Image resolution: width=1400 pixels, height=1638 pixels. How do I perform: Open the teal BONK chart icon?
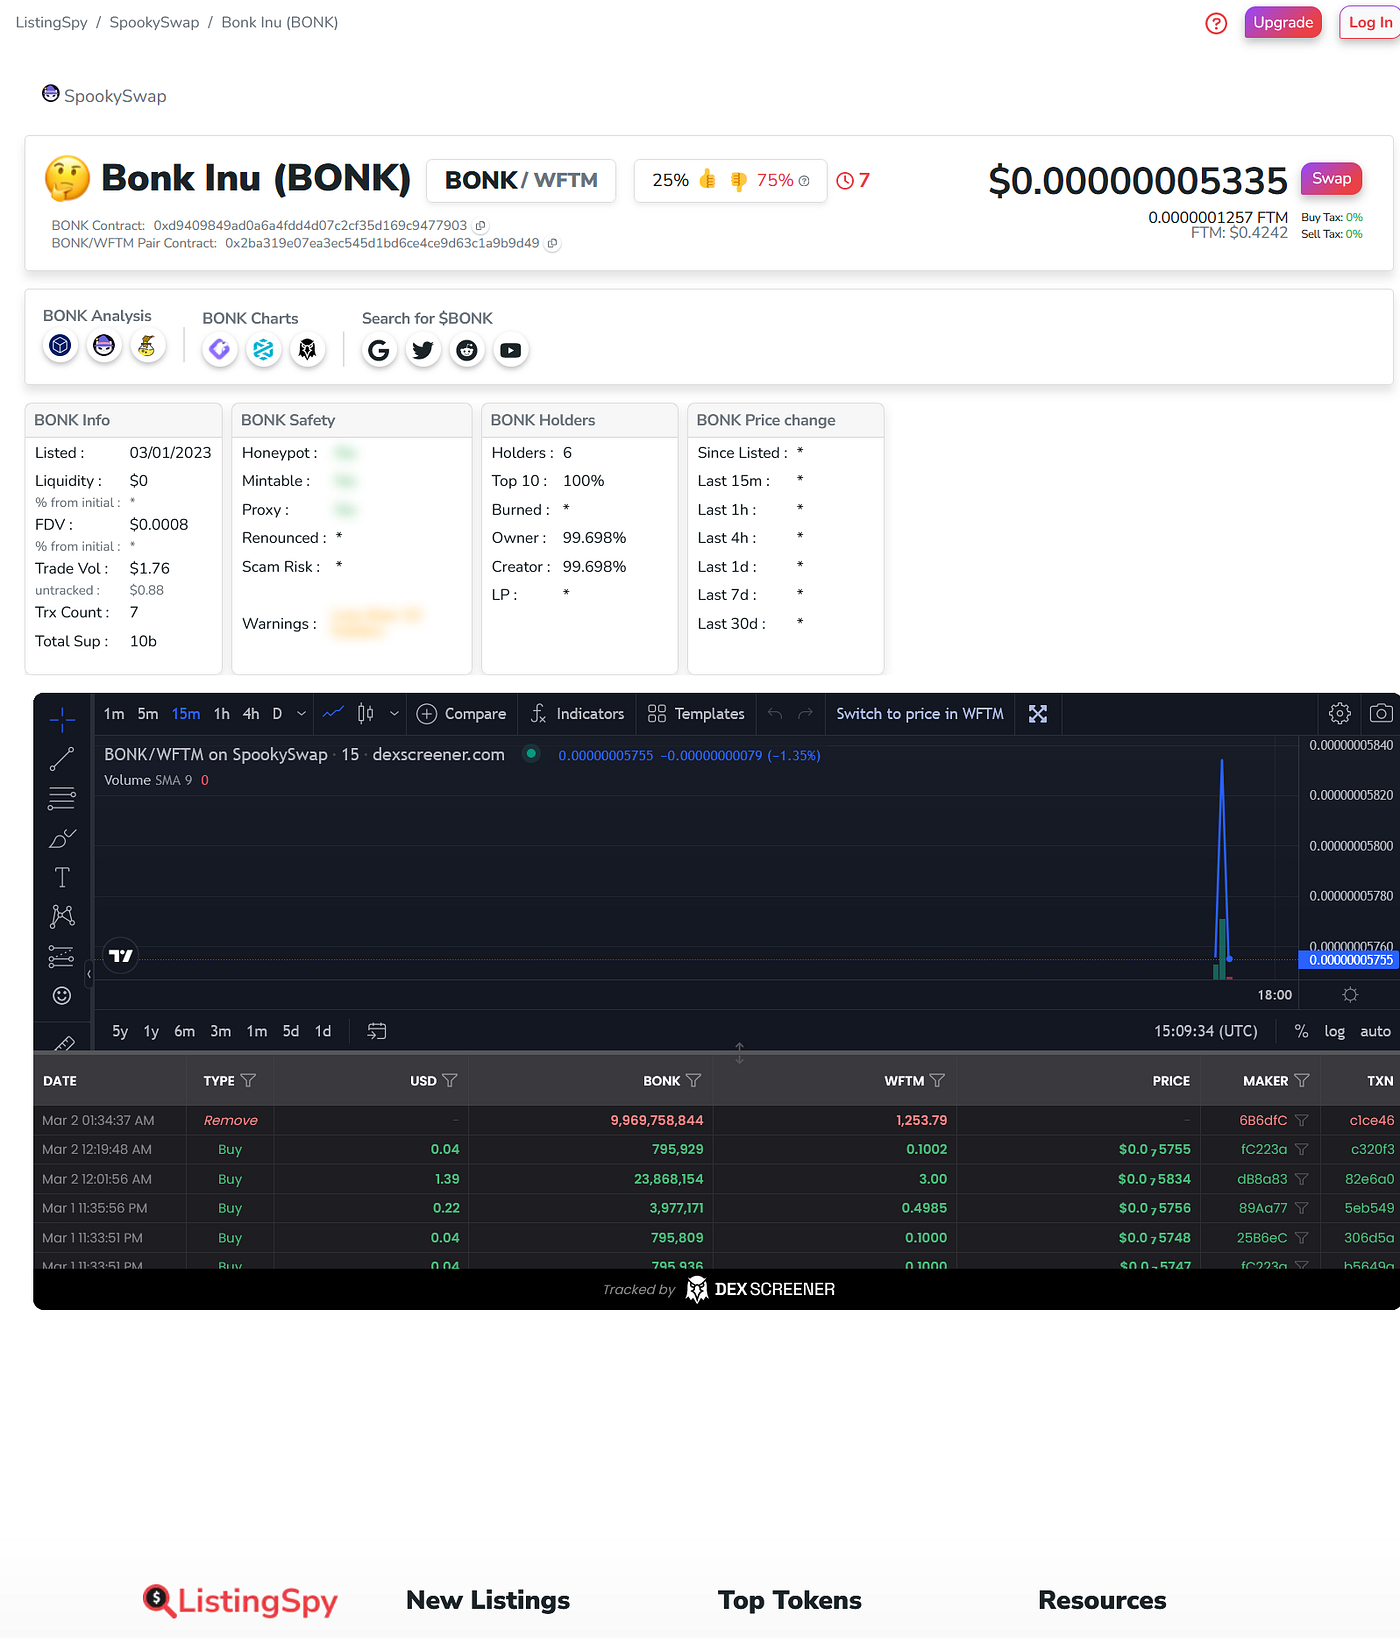(x=264, y=349)
